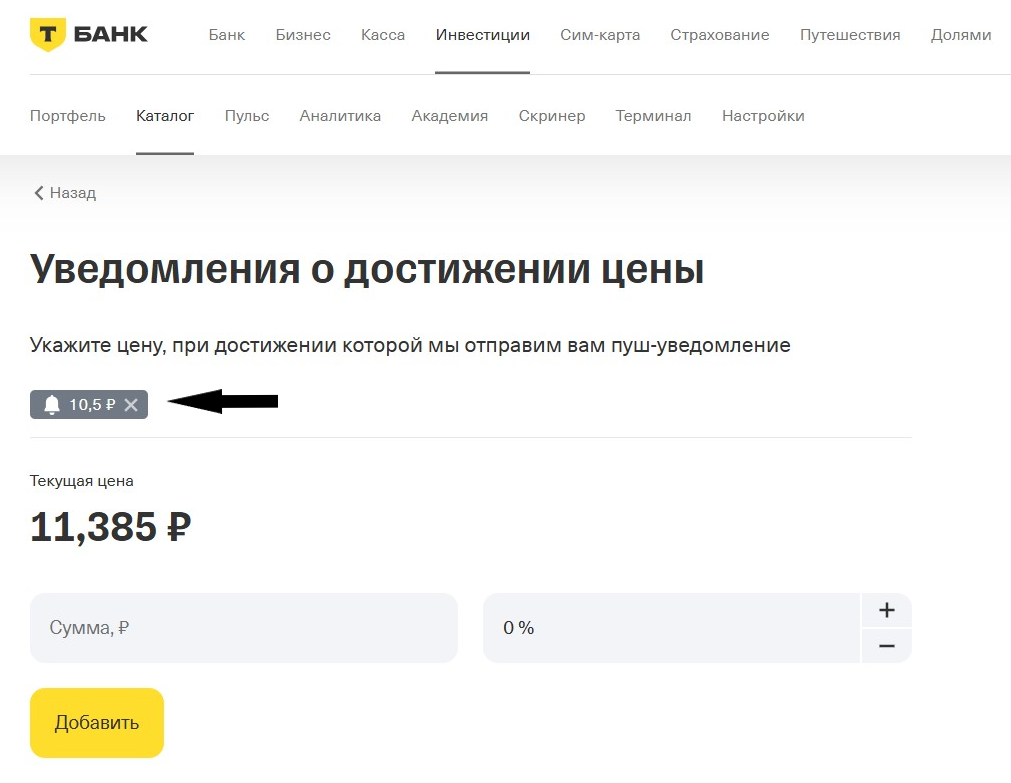Navigate to the Скринер tool
This screenshot has width=1011, height=783.
(x=551, y=115)
